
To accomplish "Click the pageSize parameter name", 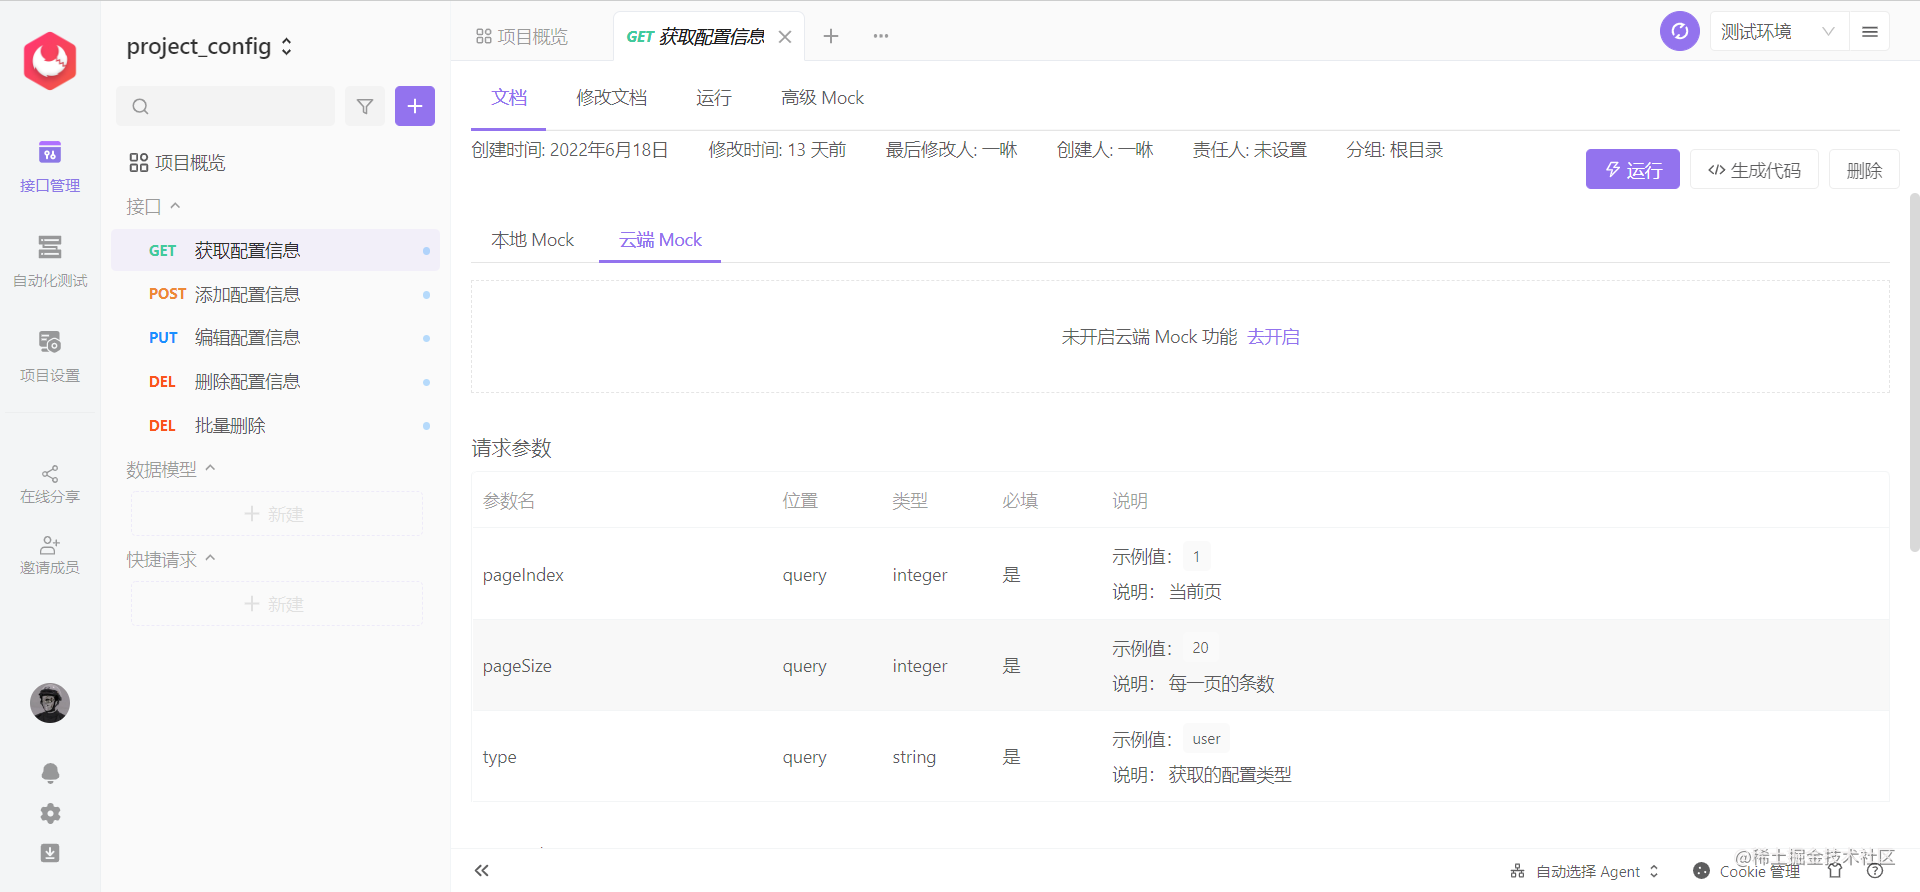I will click(x=517, y=666).
